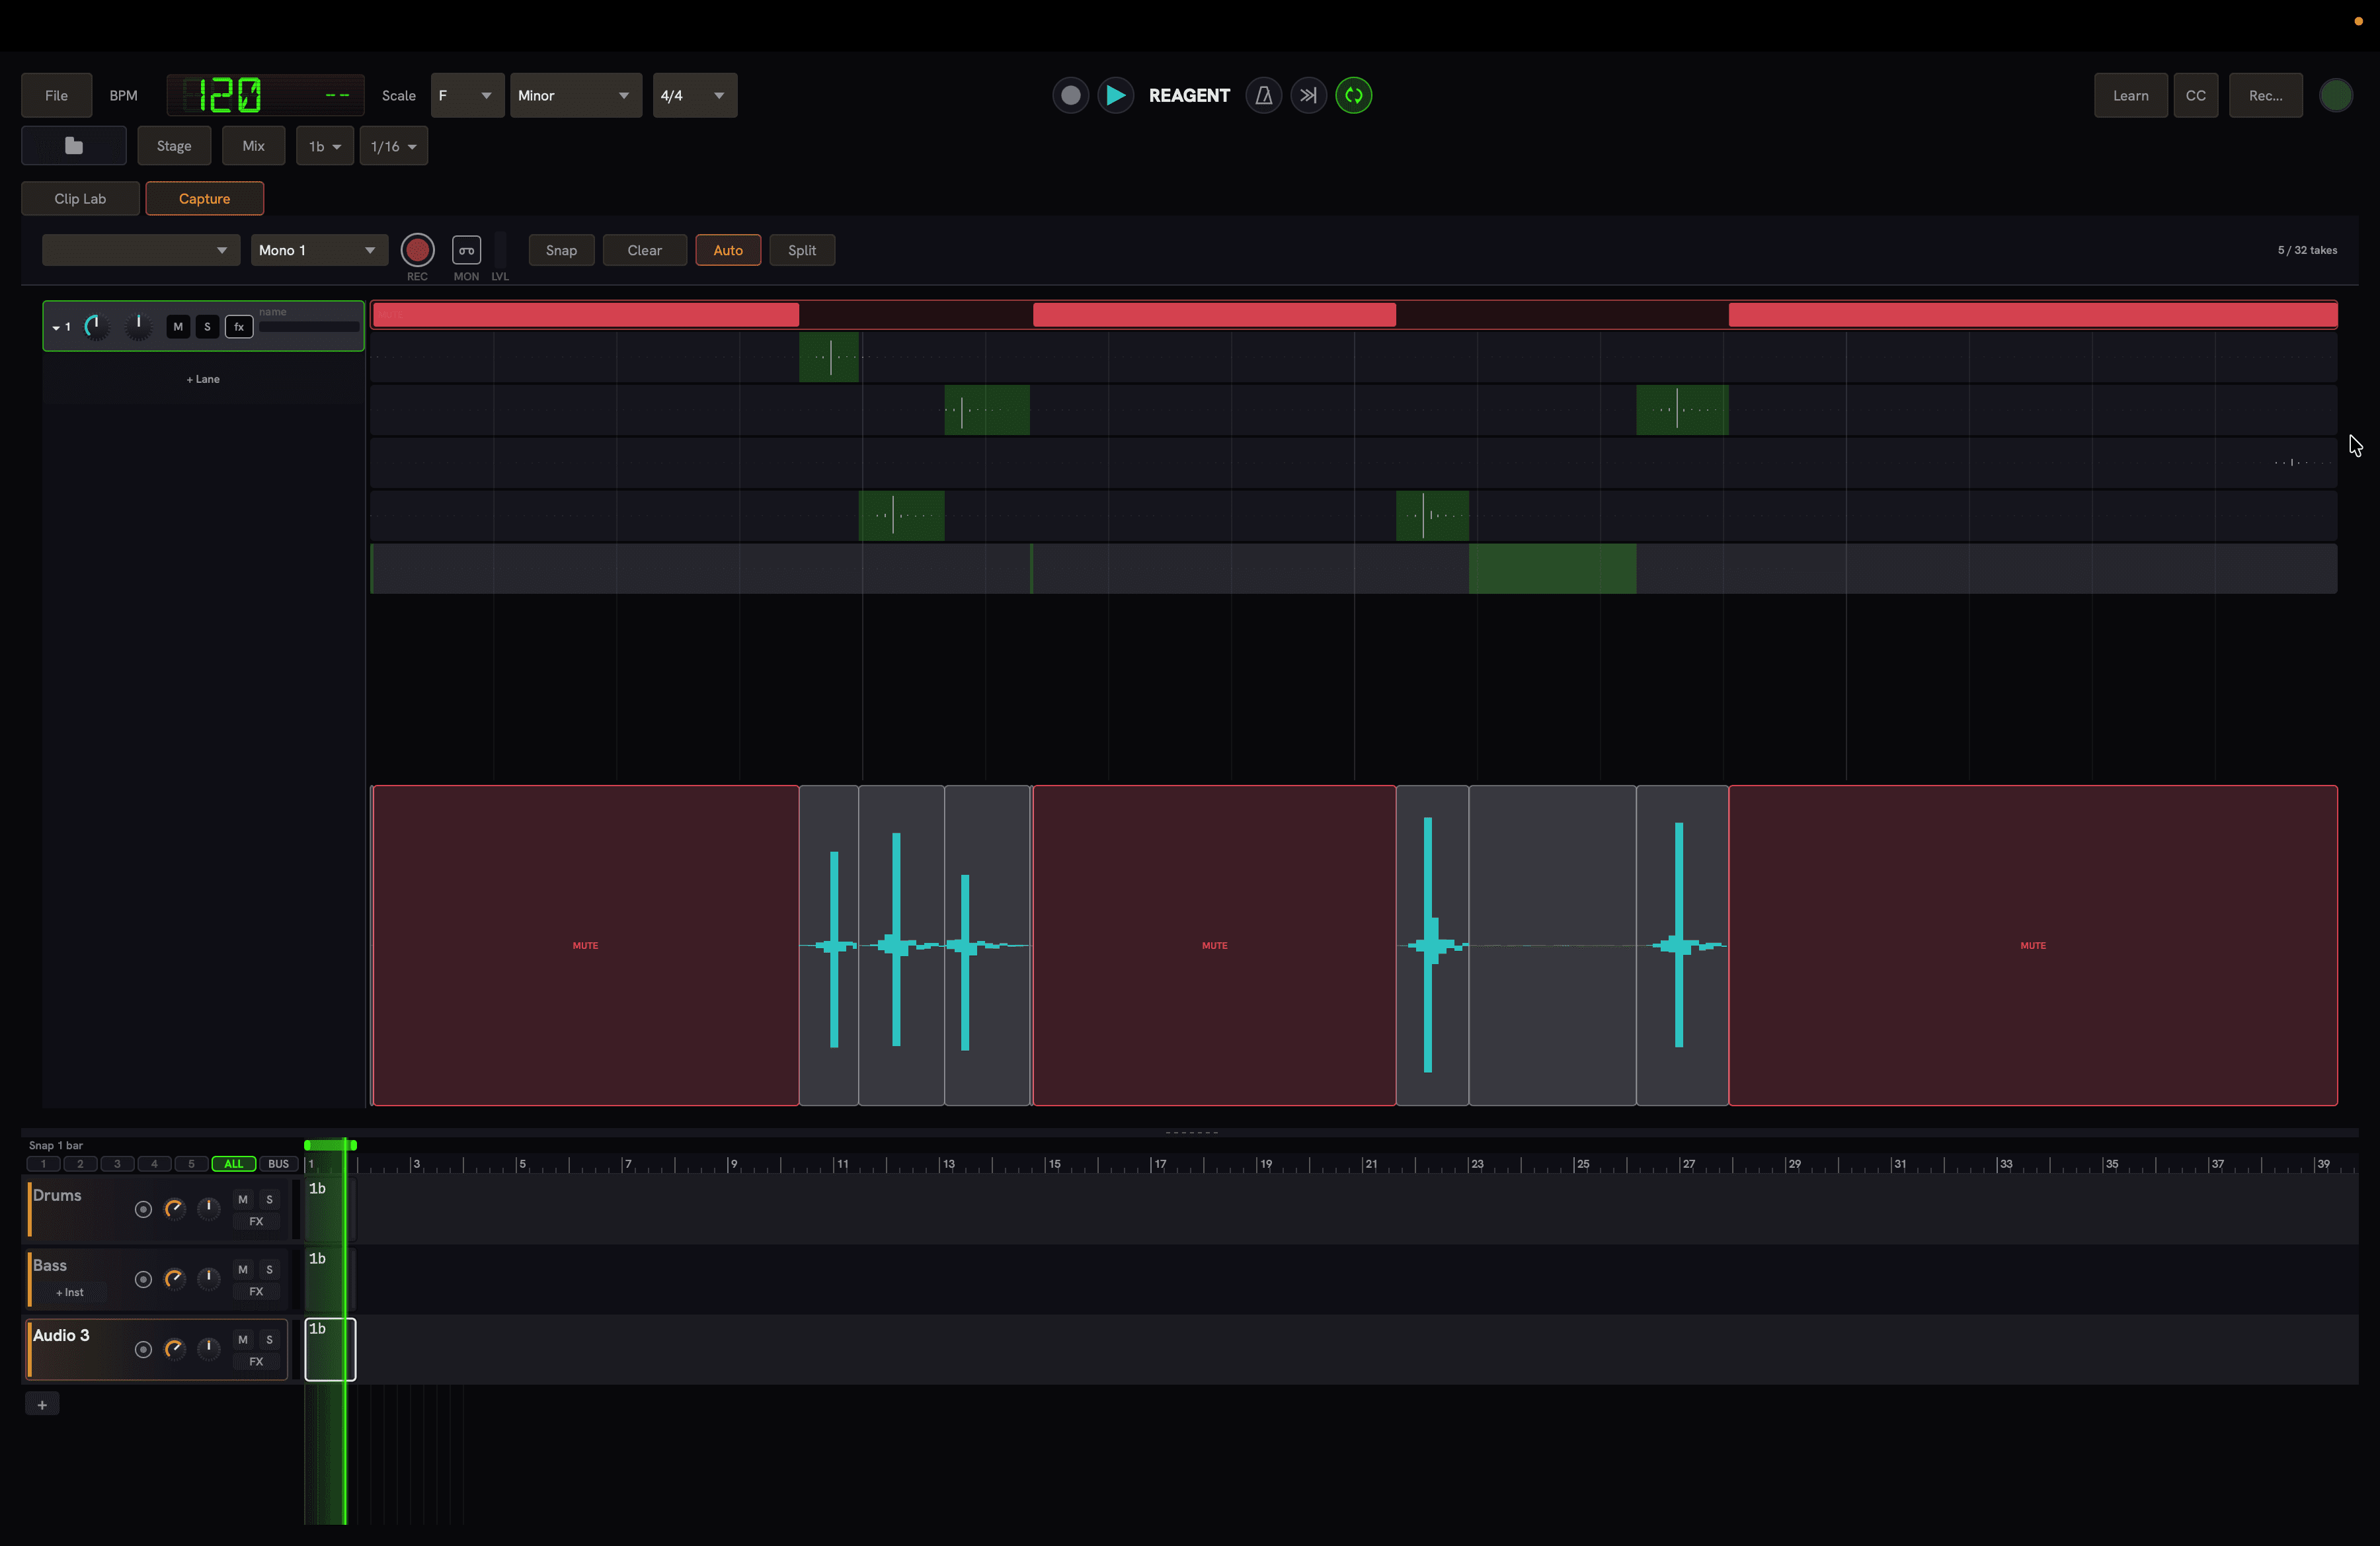Open FX for the Audio 3 track
The image size is (2380, 1546).
[x=256, y=1361]
